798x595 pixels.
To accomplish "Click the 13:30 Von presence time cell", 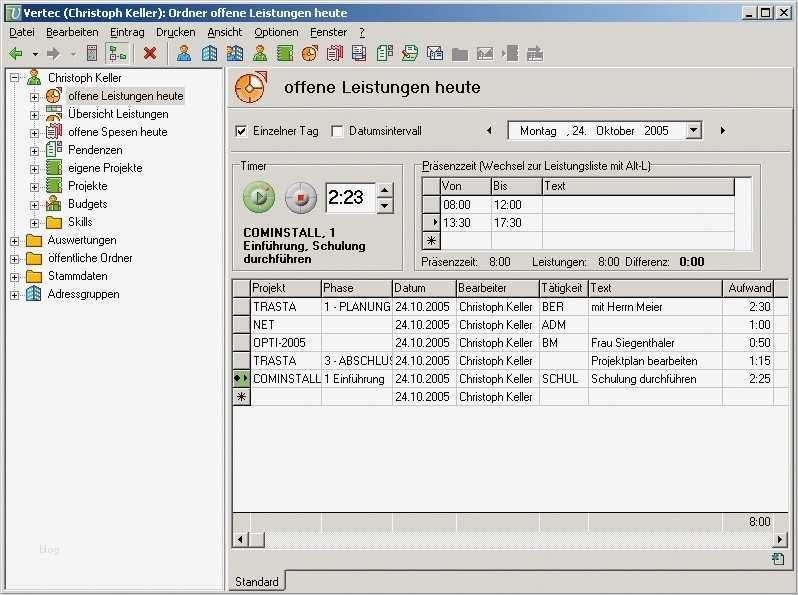I will pos(466,223).
